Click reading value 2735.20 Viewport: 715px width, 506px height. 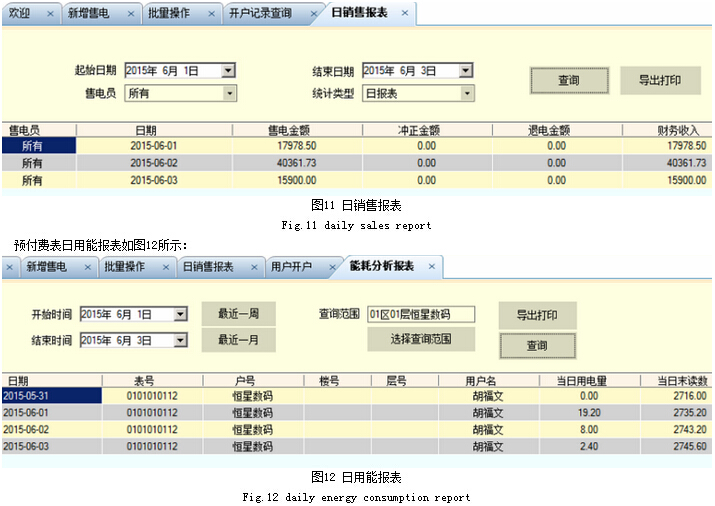tap(690, 413)
